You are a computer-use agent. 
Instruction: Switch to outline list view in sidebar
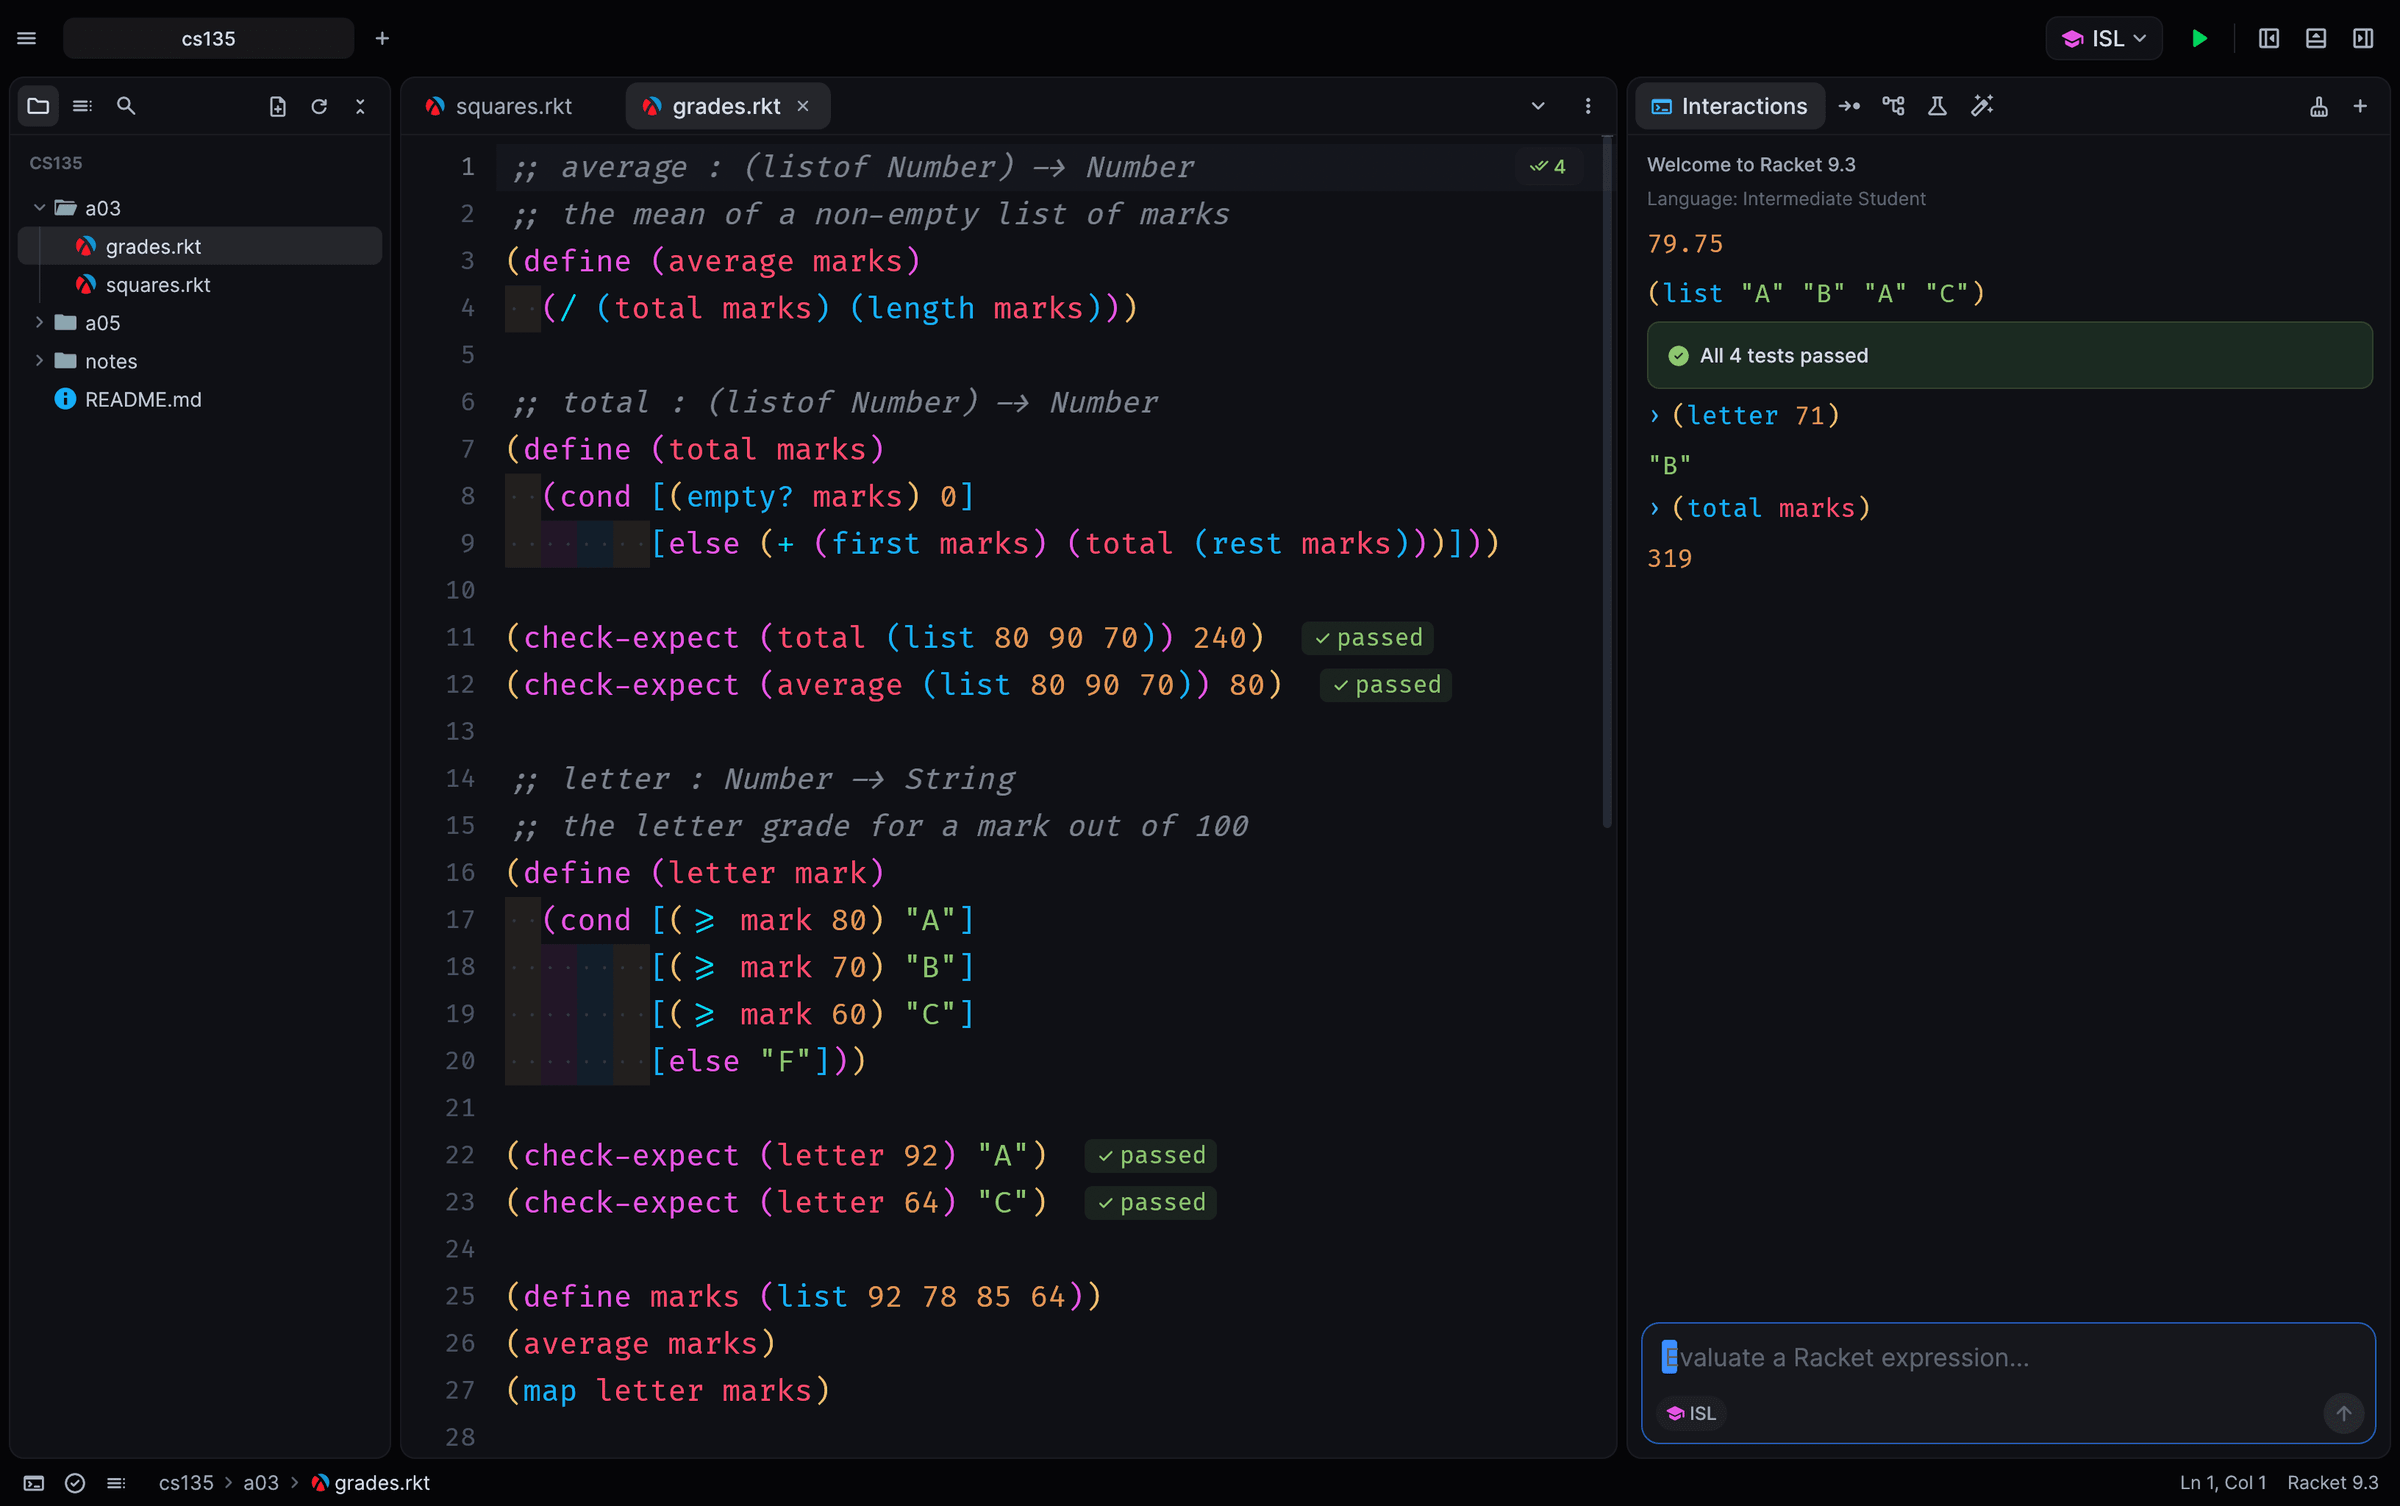[82, 106]
